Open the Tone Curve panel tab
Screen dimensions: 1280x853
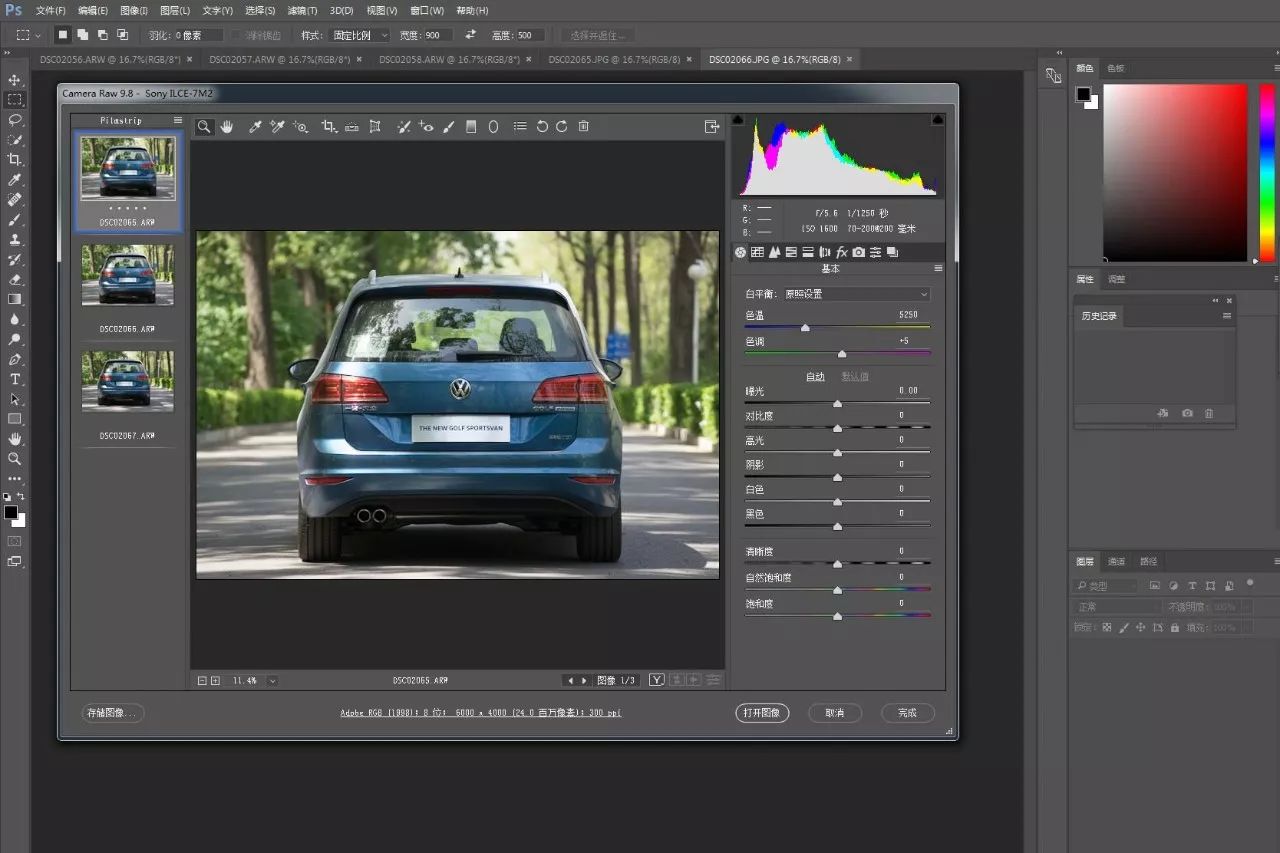point(757,252)
